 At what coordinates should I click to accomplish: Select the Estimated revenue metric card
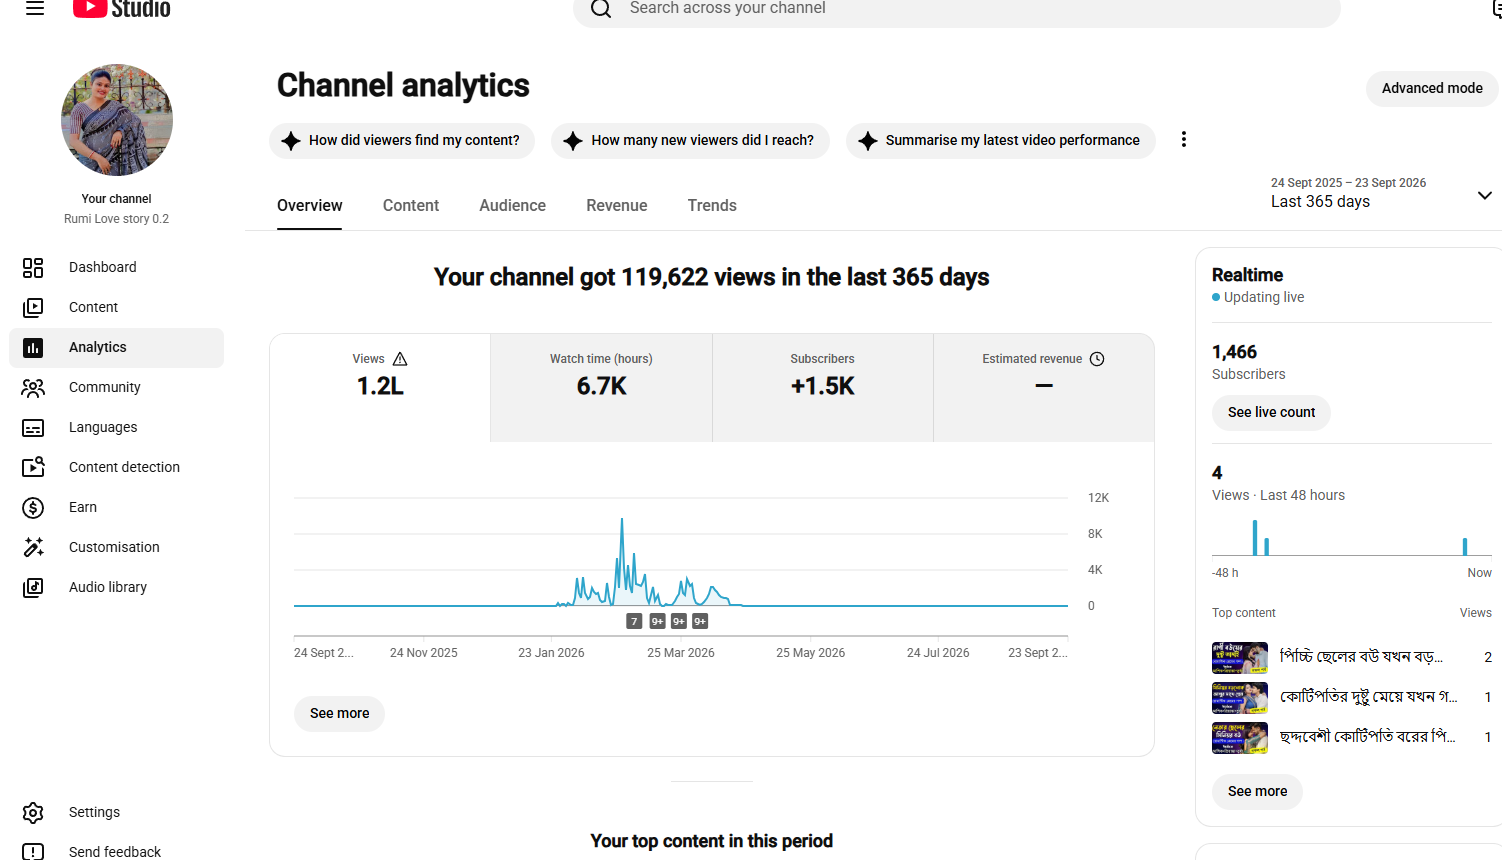1044,387
